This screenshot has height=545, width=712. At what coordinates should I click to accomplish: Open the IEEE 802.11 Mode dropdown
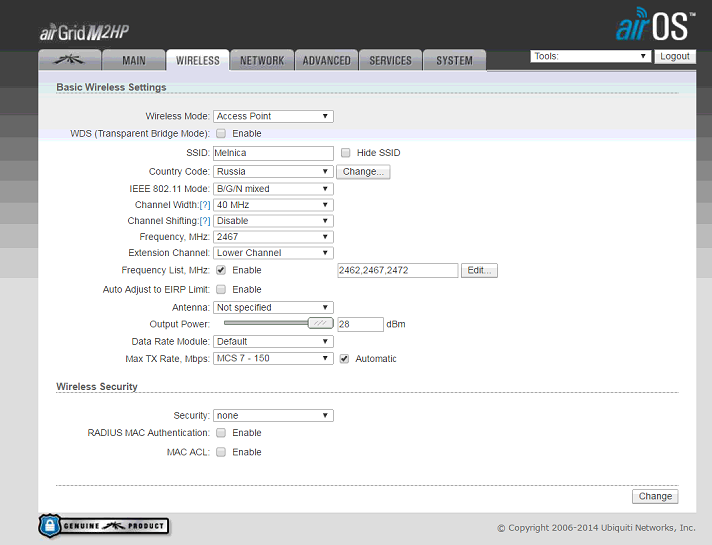tap(273, 189)
